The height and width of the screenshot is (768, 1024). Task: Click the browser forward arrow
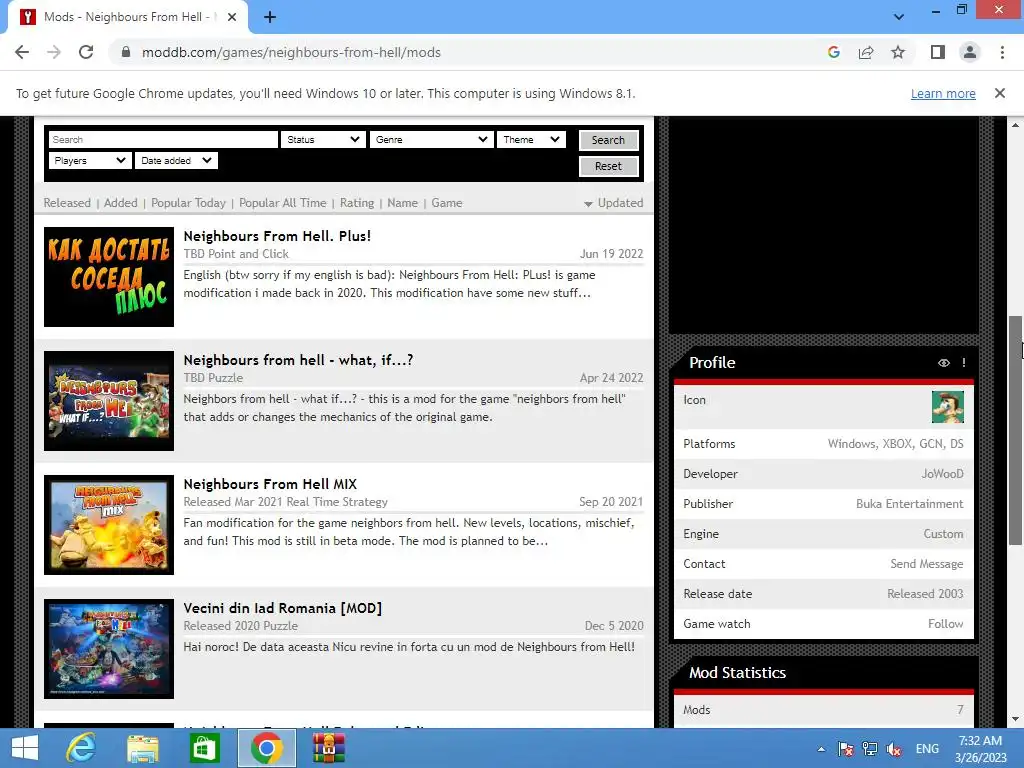tap(54, 52)
